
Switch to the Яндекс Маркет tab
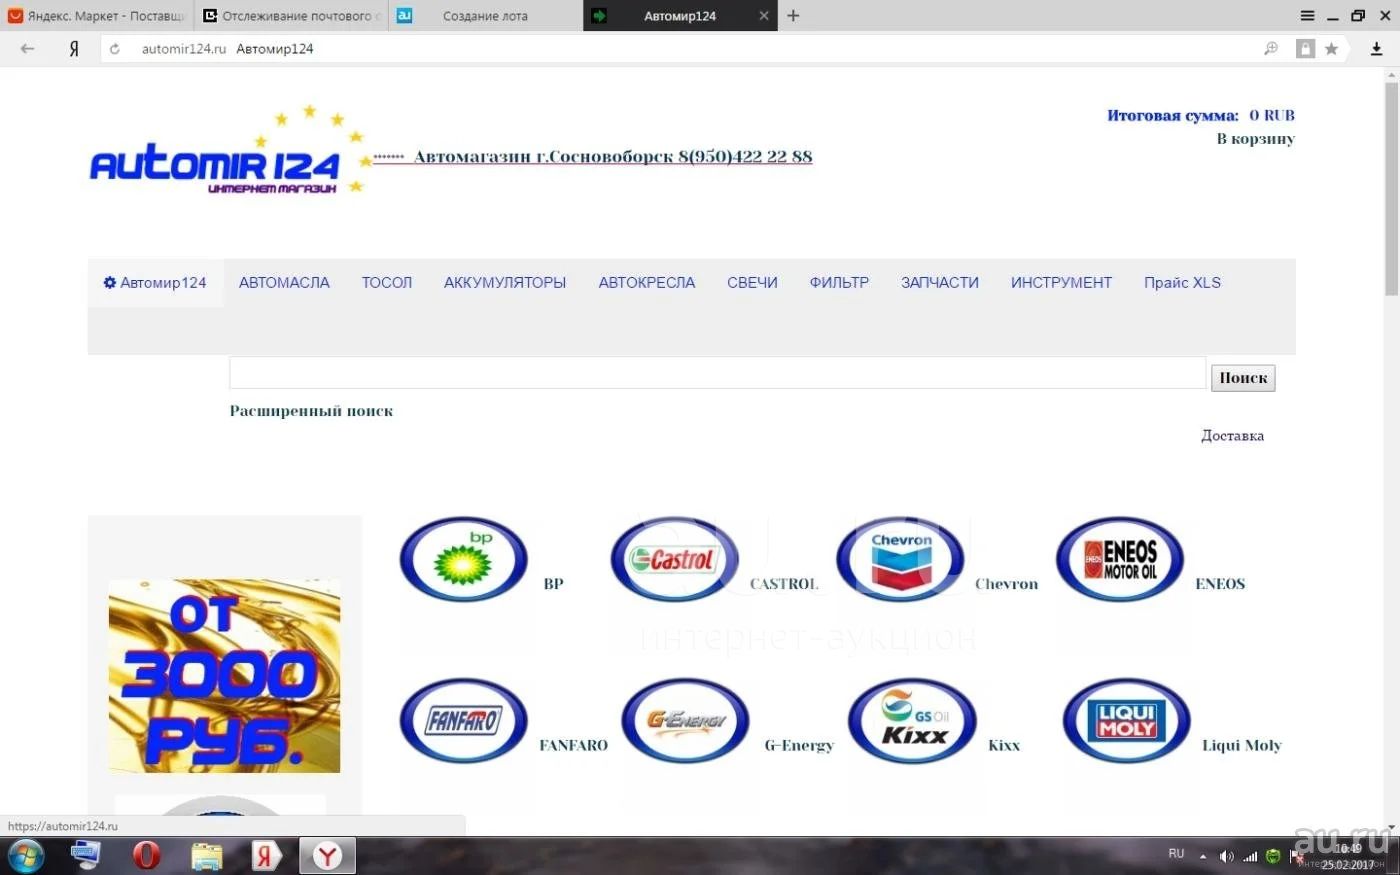tap(97, 15)
